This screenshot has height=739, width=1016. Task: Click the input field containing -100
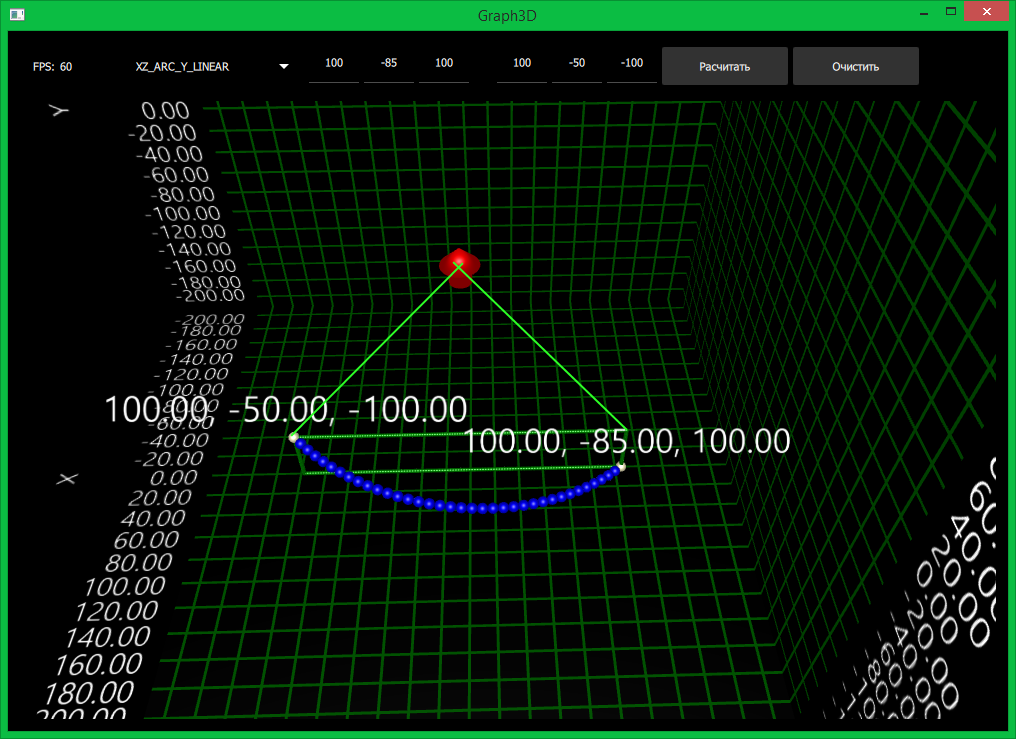[x=632, y=65]
